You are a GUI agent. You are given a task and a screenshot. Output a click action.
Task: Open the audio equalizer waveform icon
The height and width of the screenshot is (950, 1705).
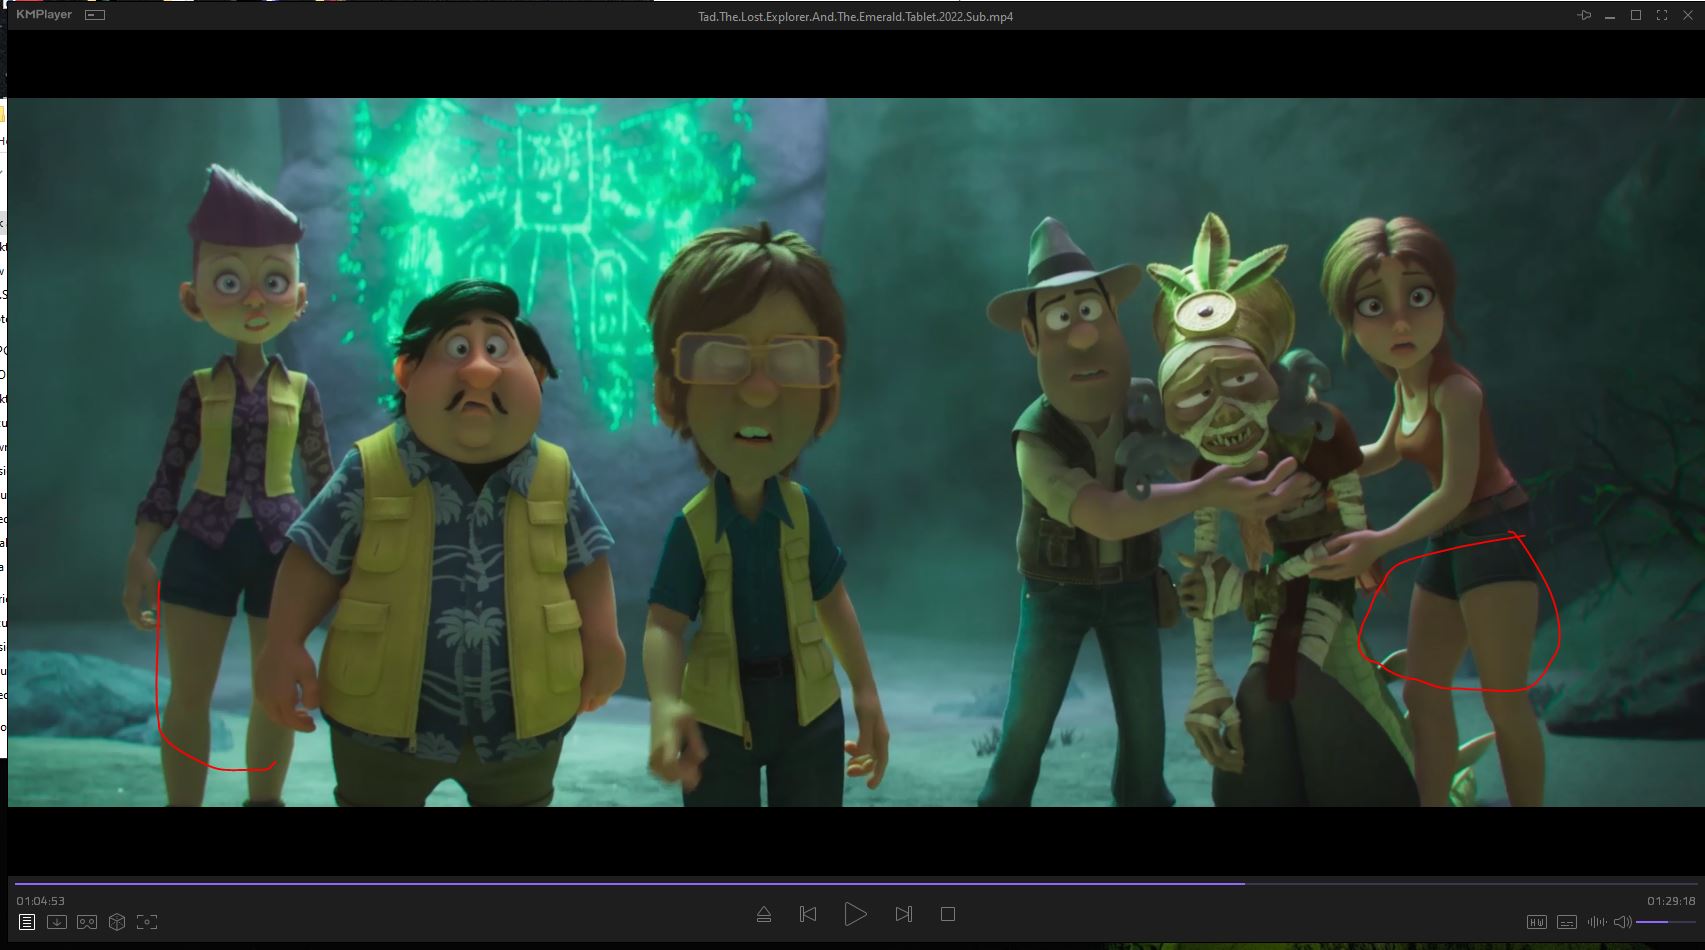1597,922
